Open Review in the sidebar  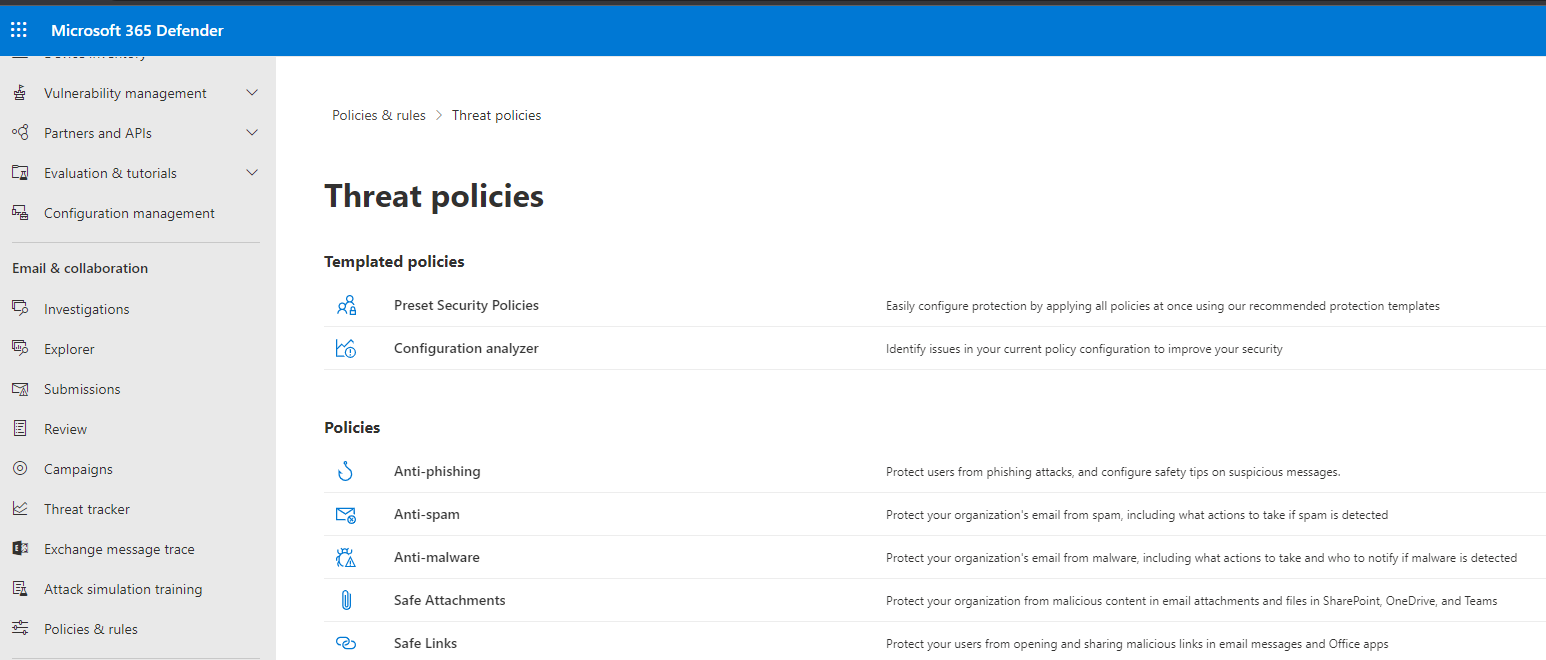click(x=65, y=429)
